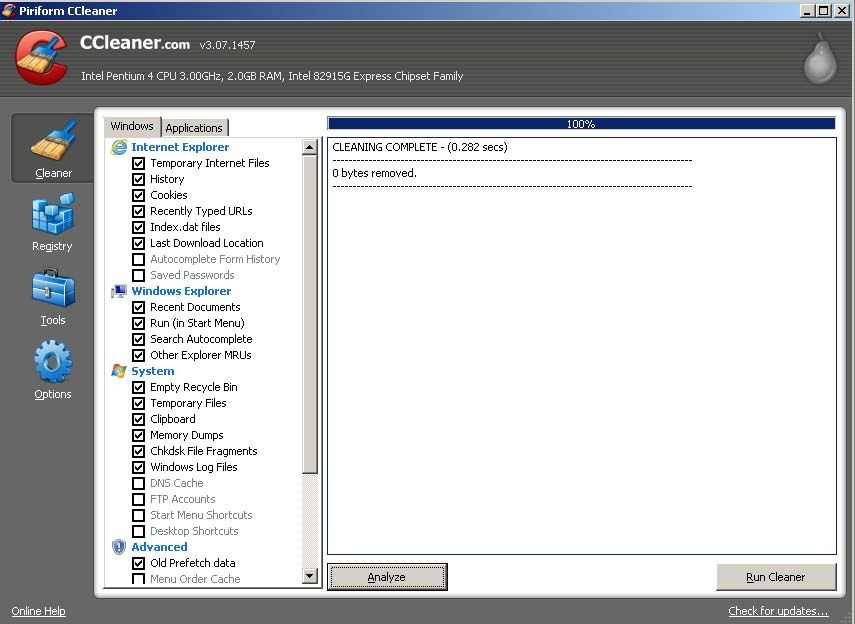
Task: Switch to the Applications tab
Action: point(194,128)
